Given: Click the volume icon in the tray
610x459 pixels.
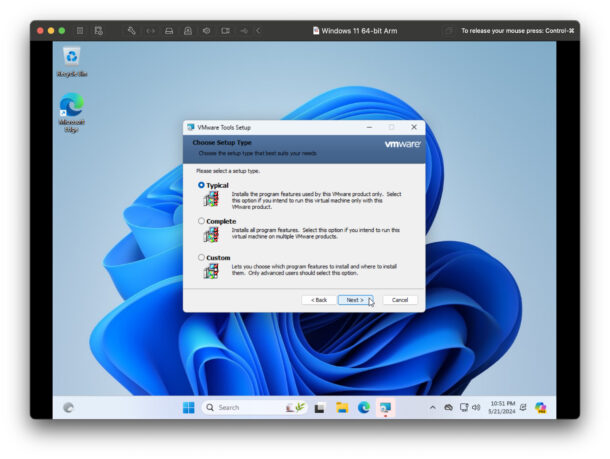Looking at the screenshot, I should pyautogui.click(x=476, y=408).
